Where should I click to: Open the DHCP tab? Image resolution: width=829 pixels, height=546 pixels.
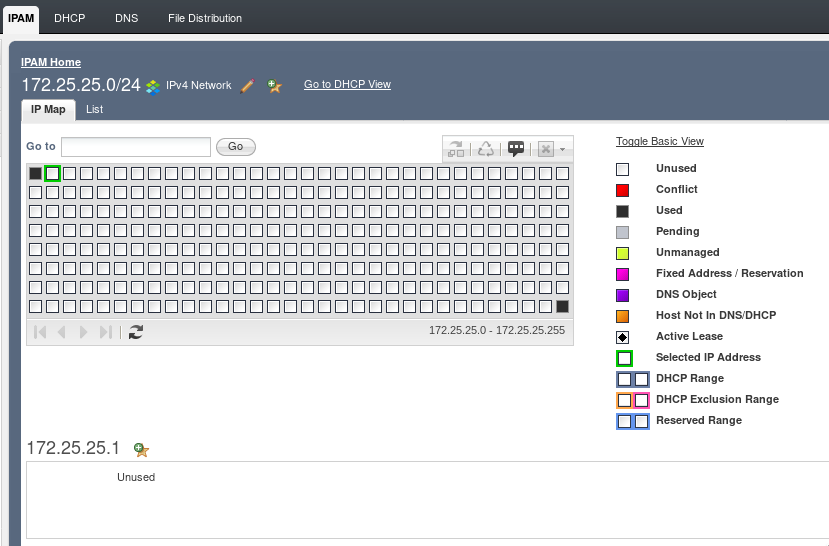click(69, 18)
